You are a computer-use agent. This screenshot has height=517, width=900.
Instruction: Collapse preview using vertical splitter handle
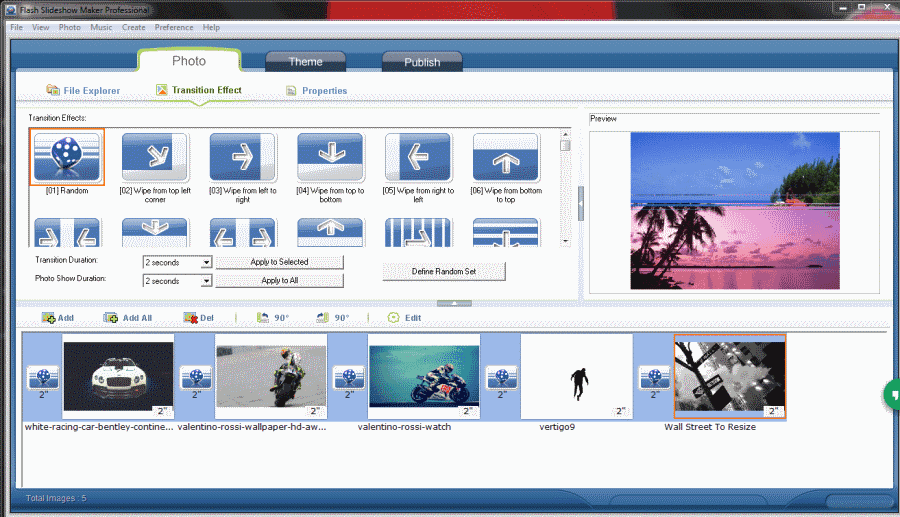[x=581, y=203]
